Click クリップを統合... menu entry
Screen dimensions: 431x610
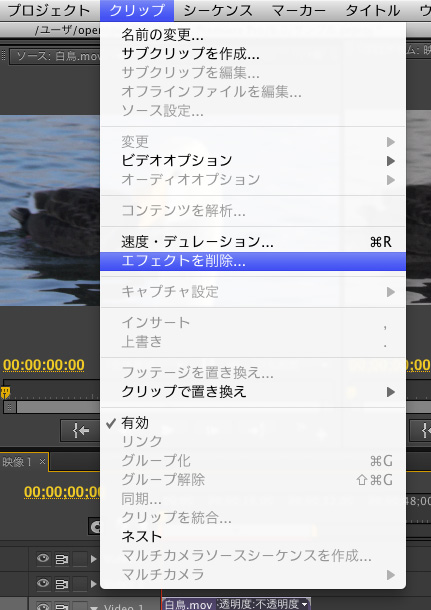point(253,518)
